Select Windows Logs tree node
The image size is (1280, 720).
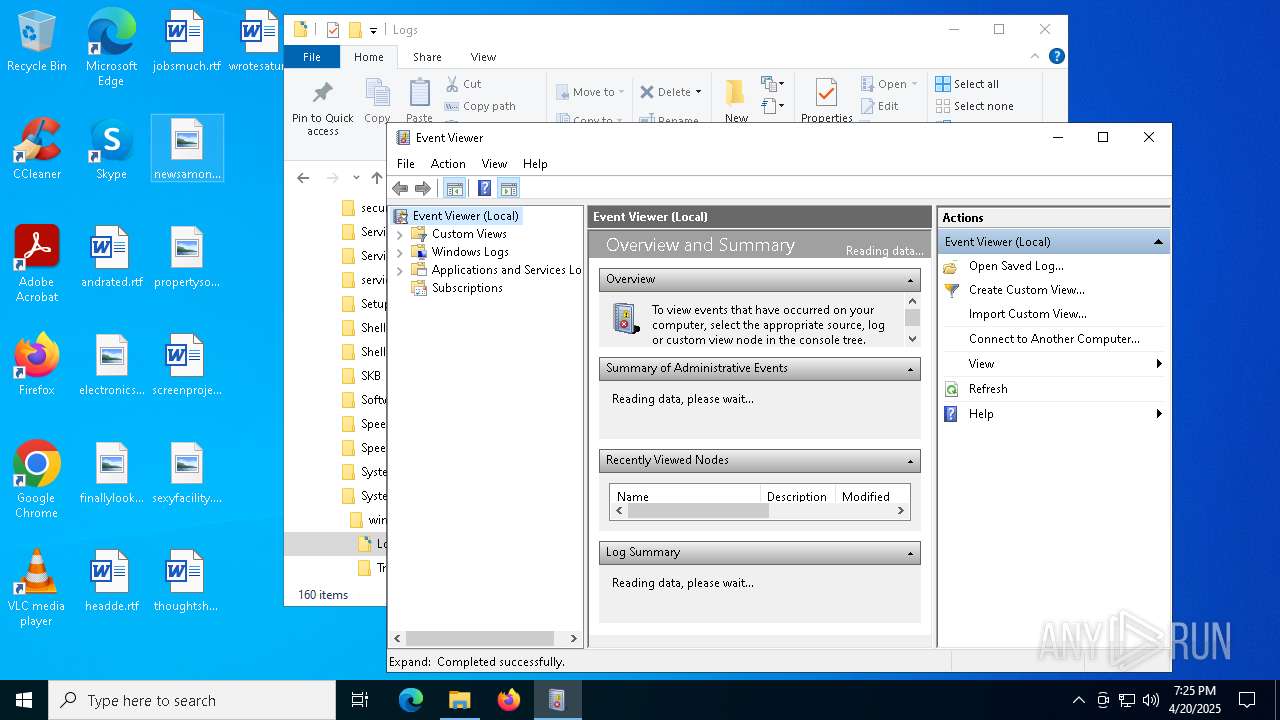(470, 252)
